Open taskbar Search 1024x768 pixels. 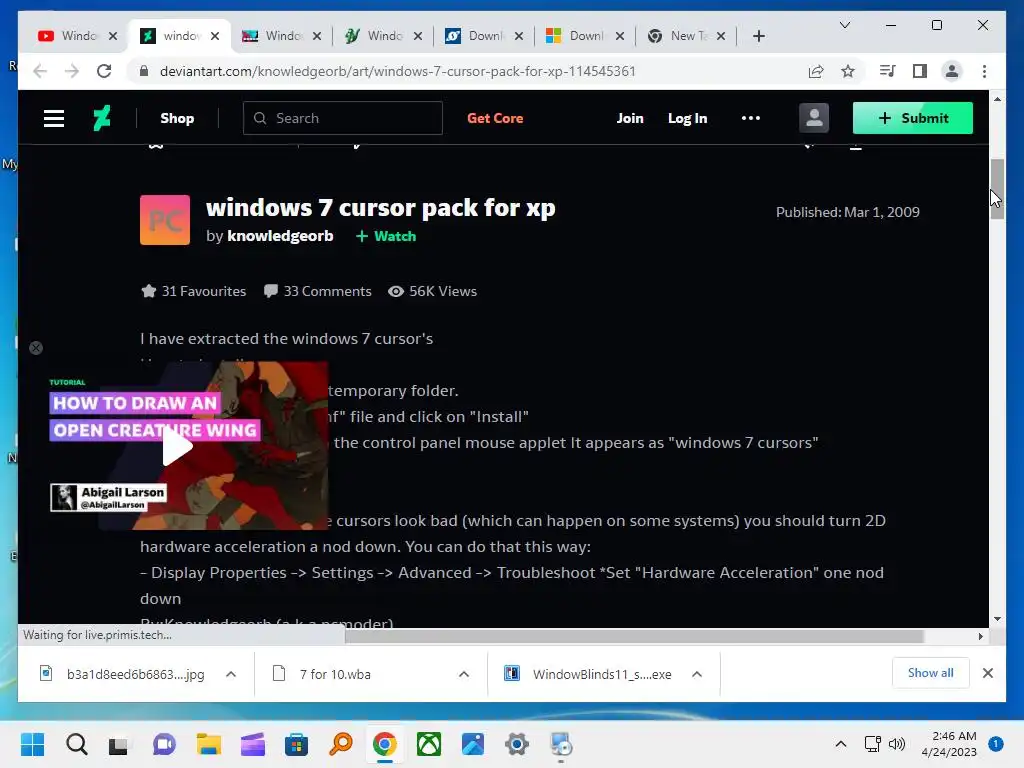point(76,744)
